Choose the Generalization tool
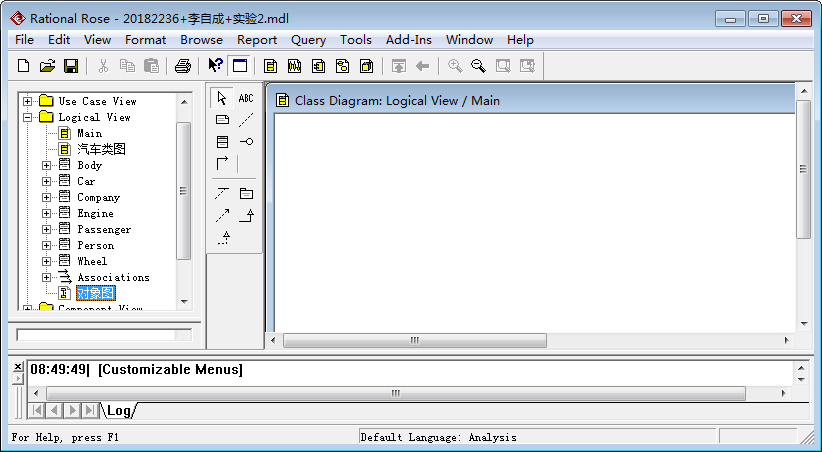This screenshot has width=822, height=452. [x=246, y=215]
